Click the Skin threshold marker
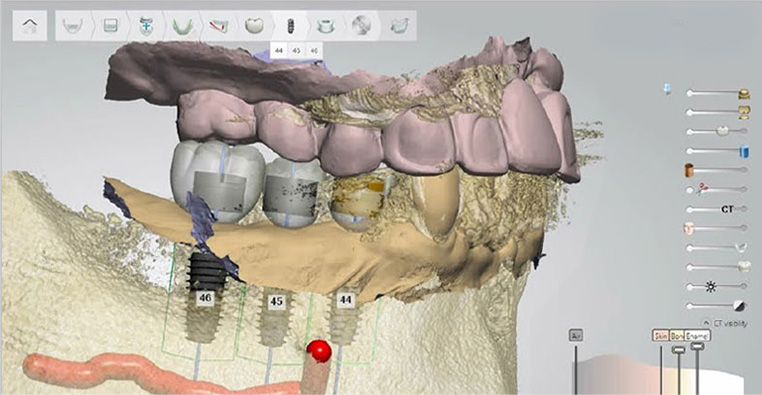Screen dimensions: 762x395 [660, 335]
